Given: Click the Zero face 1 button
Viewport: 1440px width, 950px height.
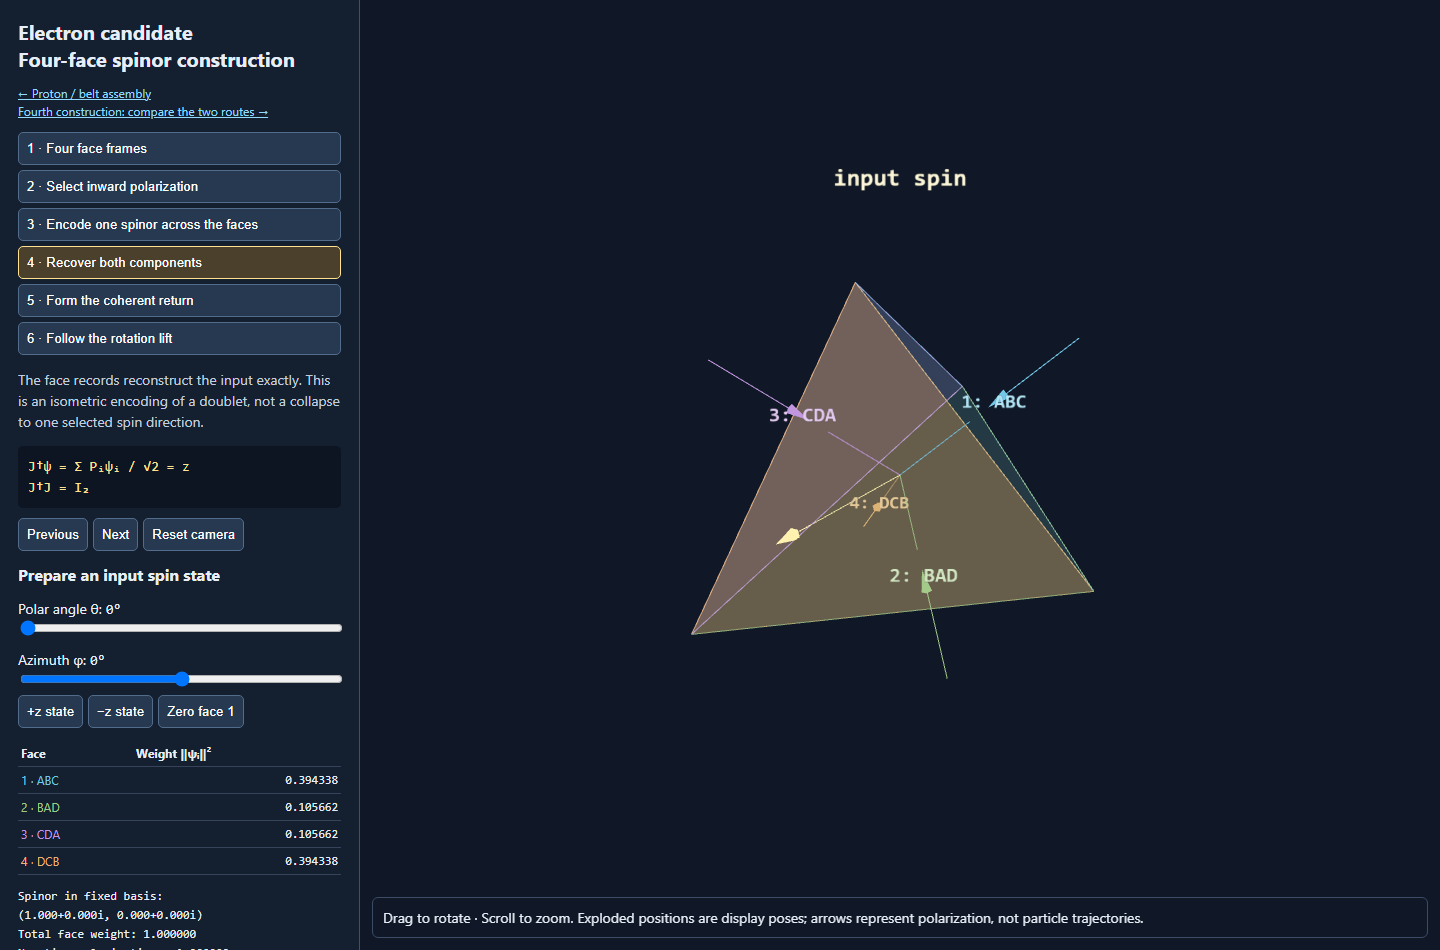Looking at the screenshot, I should [201, 711].
